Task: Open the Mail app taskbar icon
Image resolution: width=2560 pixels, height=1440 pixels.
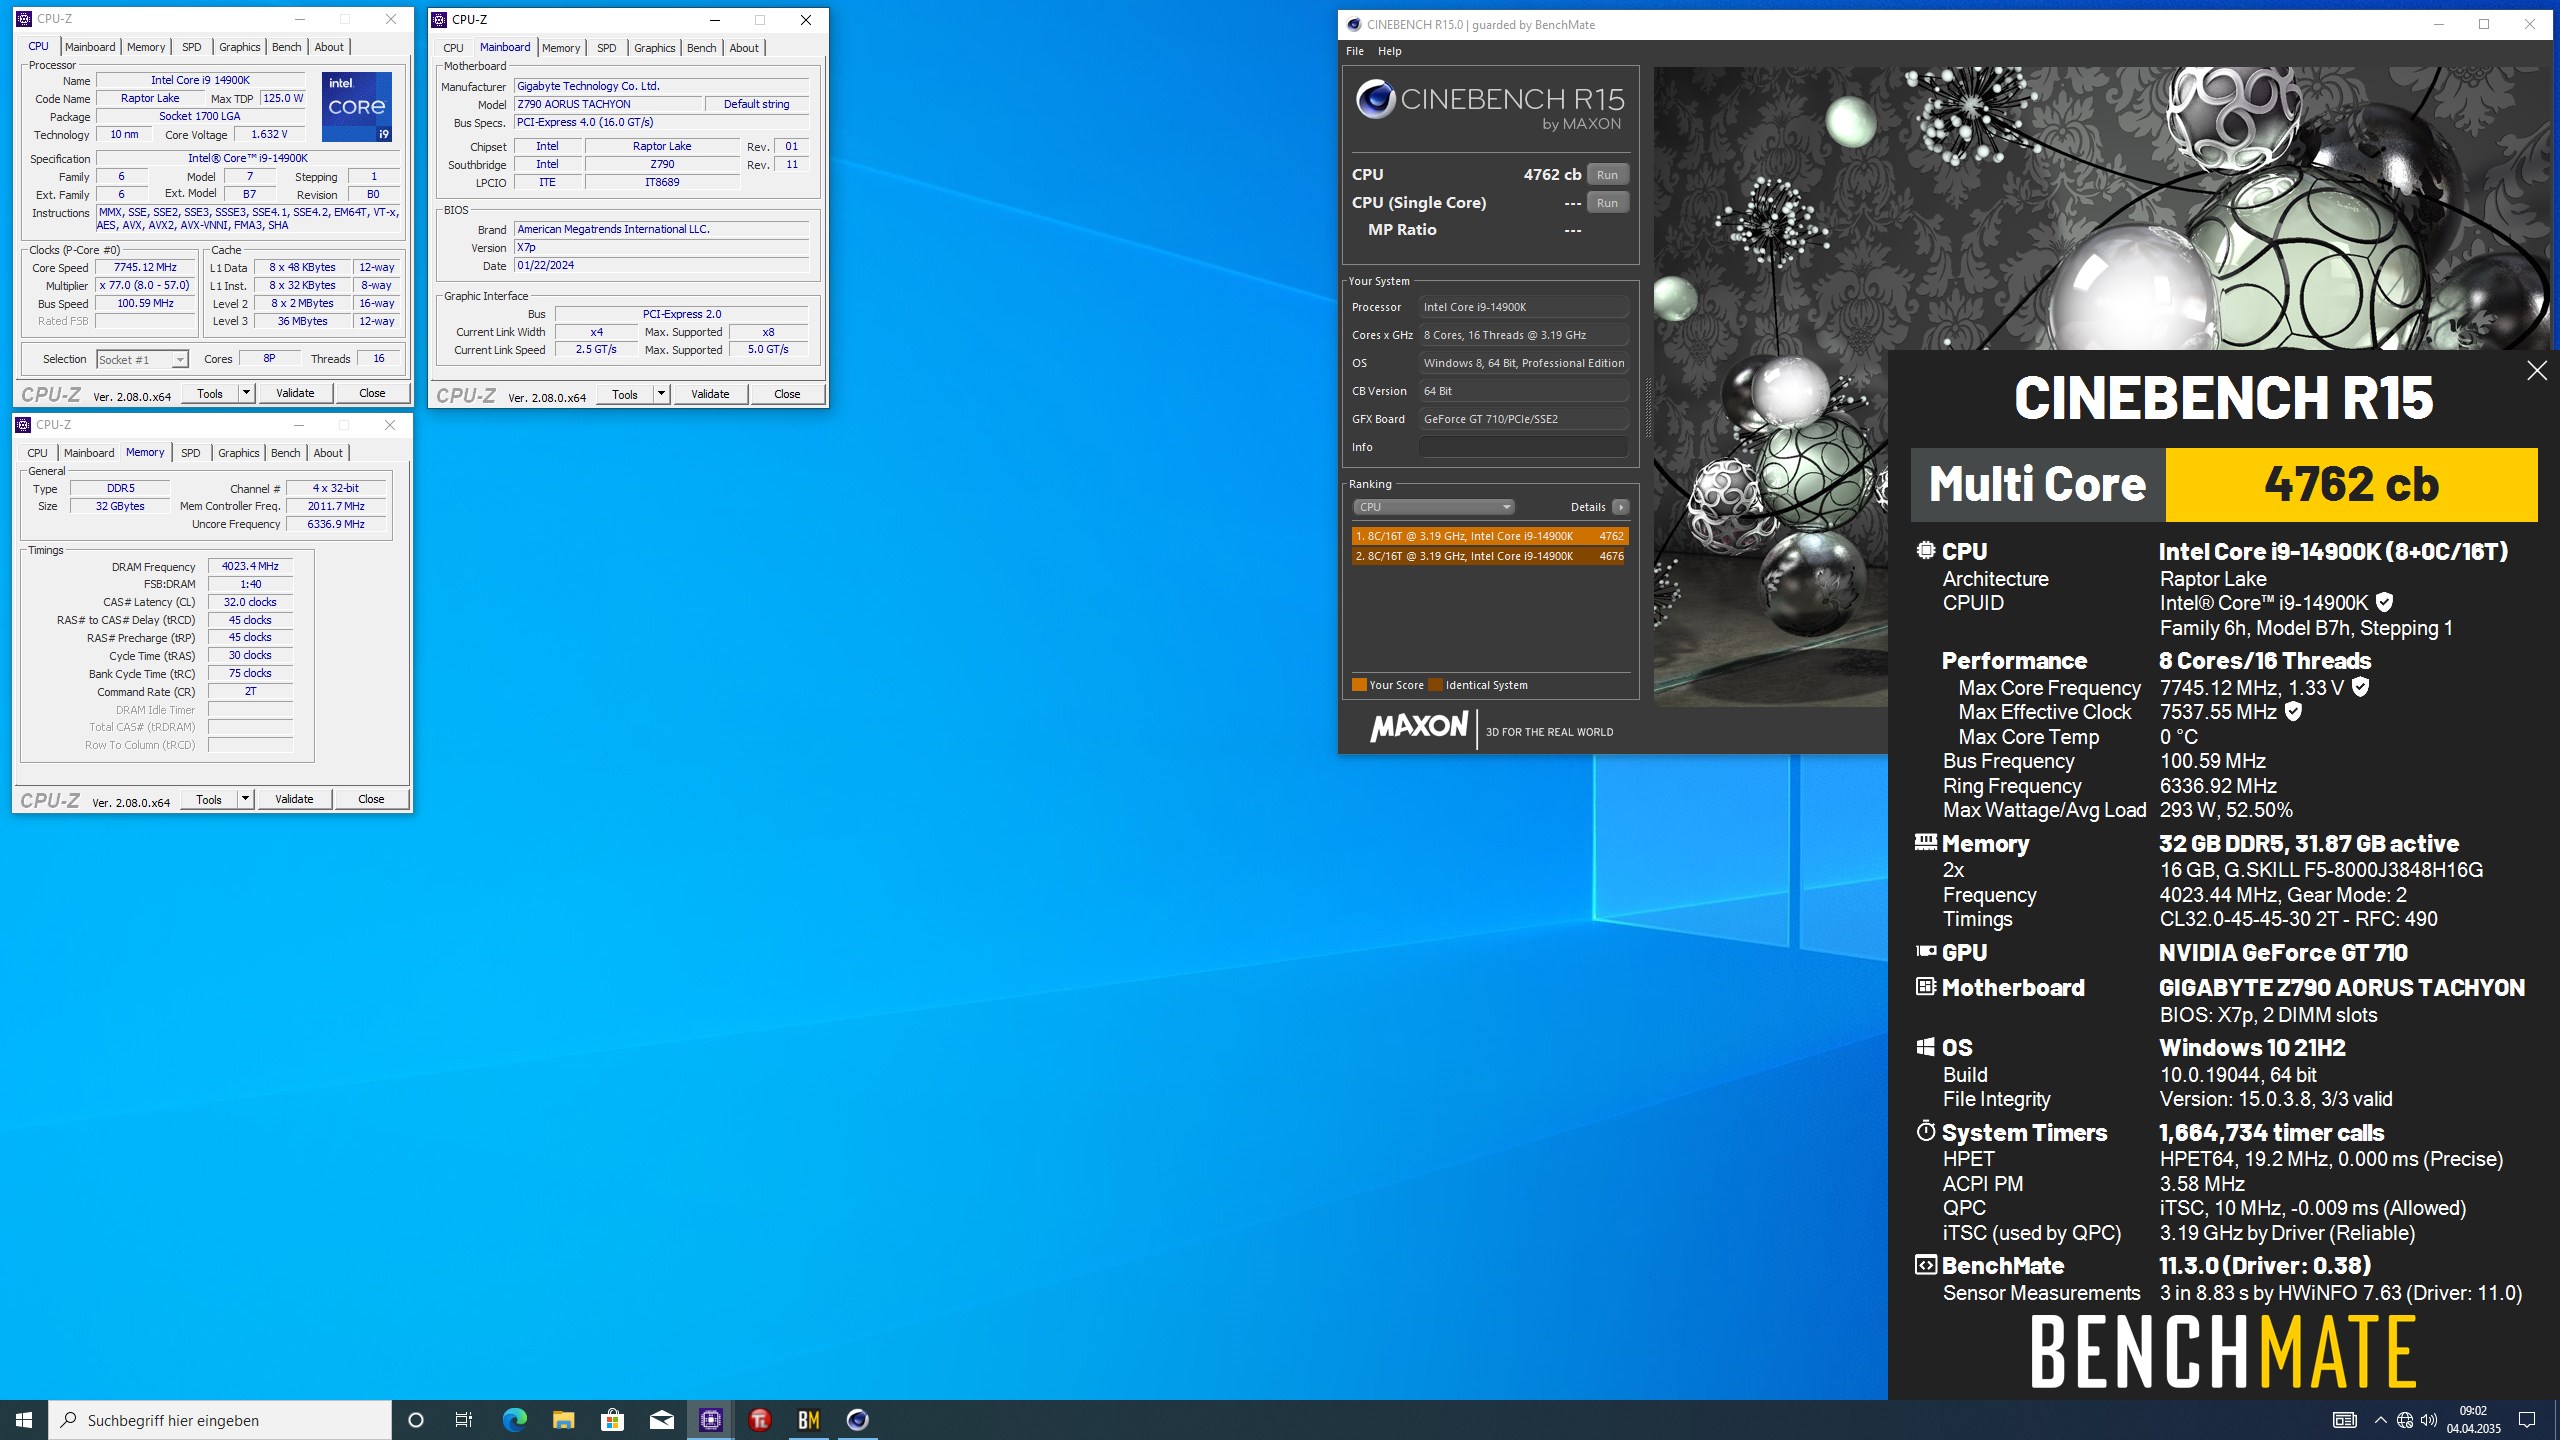Action: (661, 1419)
